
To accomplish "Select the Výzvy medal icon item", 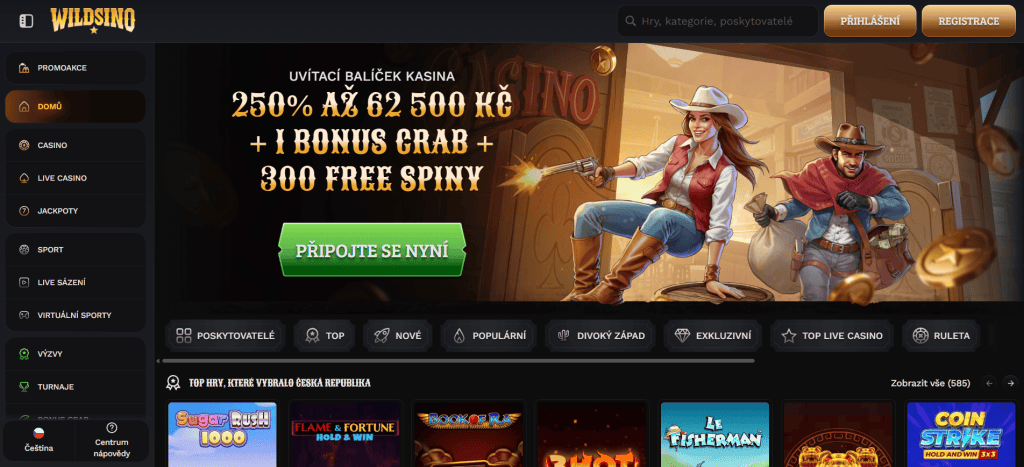I will [x=24, y=354].
